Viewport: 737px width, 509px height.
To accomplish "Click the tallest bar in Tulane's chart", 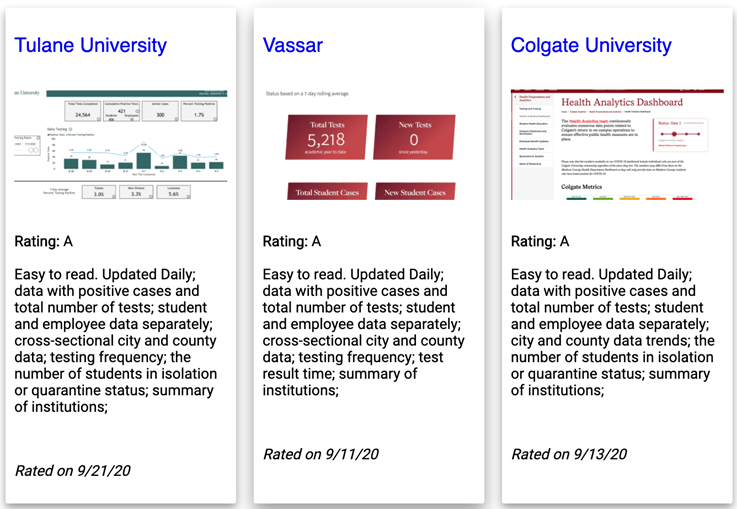I will (144, 160).
